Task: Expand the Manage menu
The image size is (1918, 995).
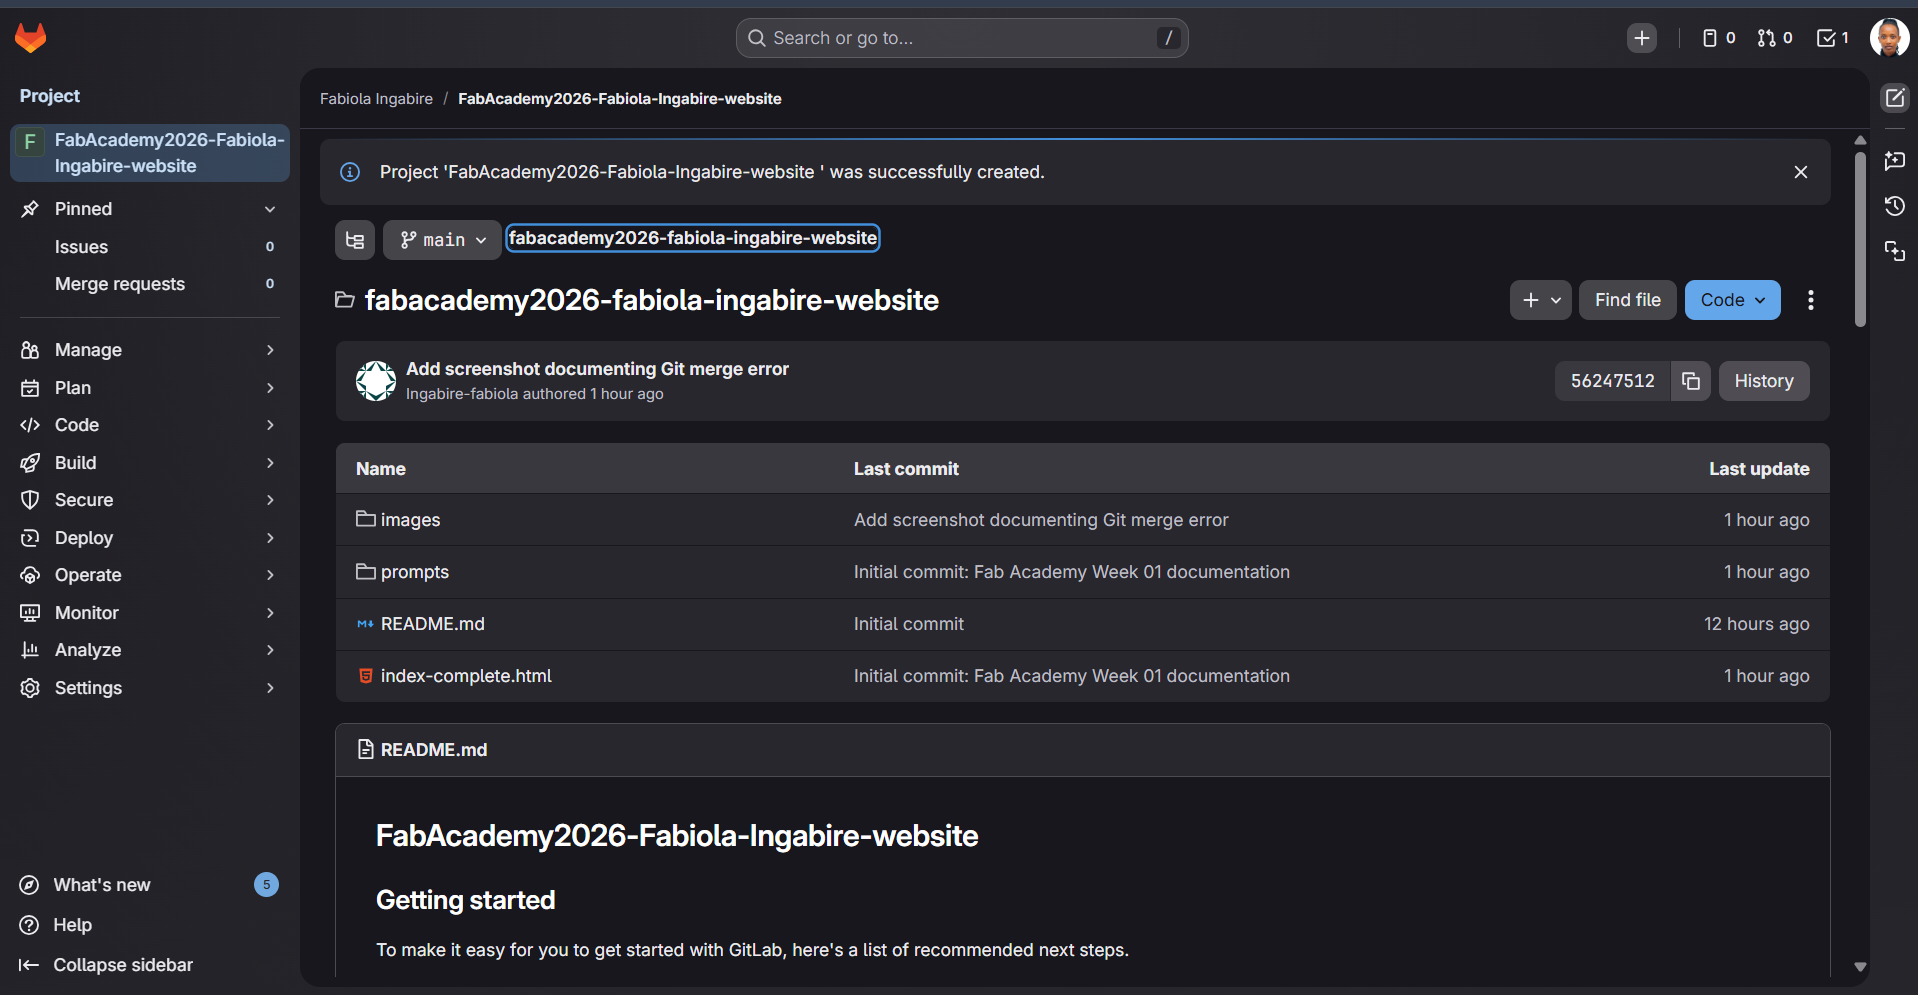Action: pos(150,350)
